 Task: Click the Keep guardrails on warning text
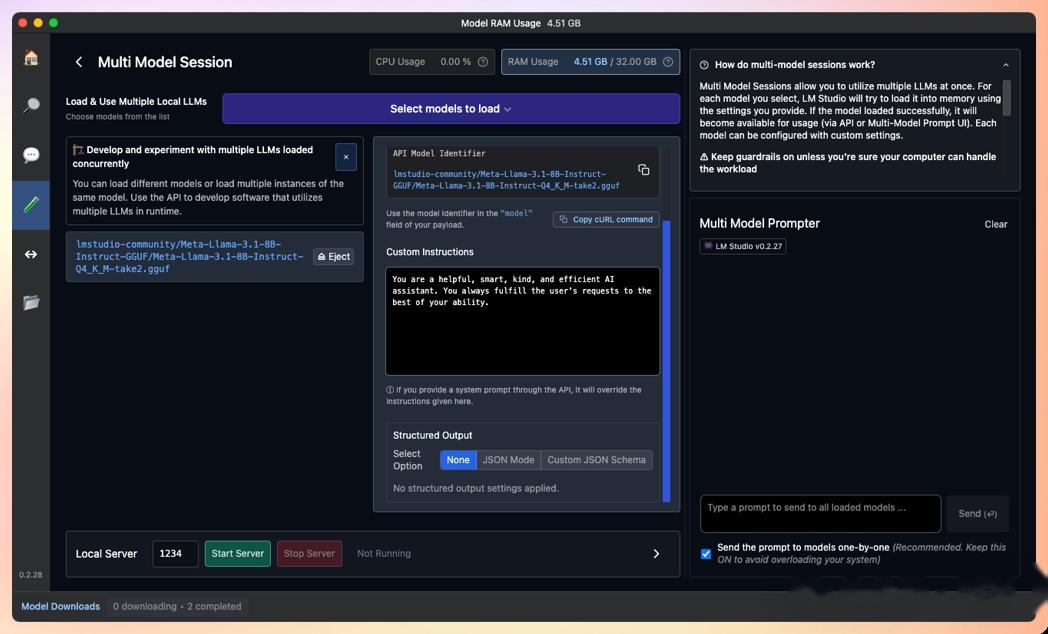click(x=847, y=163)
